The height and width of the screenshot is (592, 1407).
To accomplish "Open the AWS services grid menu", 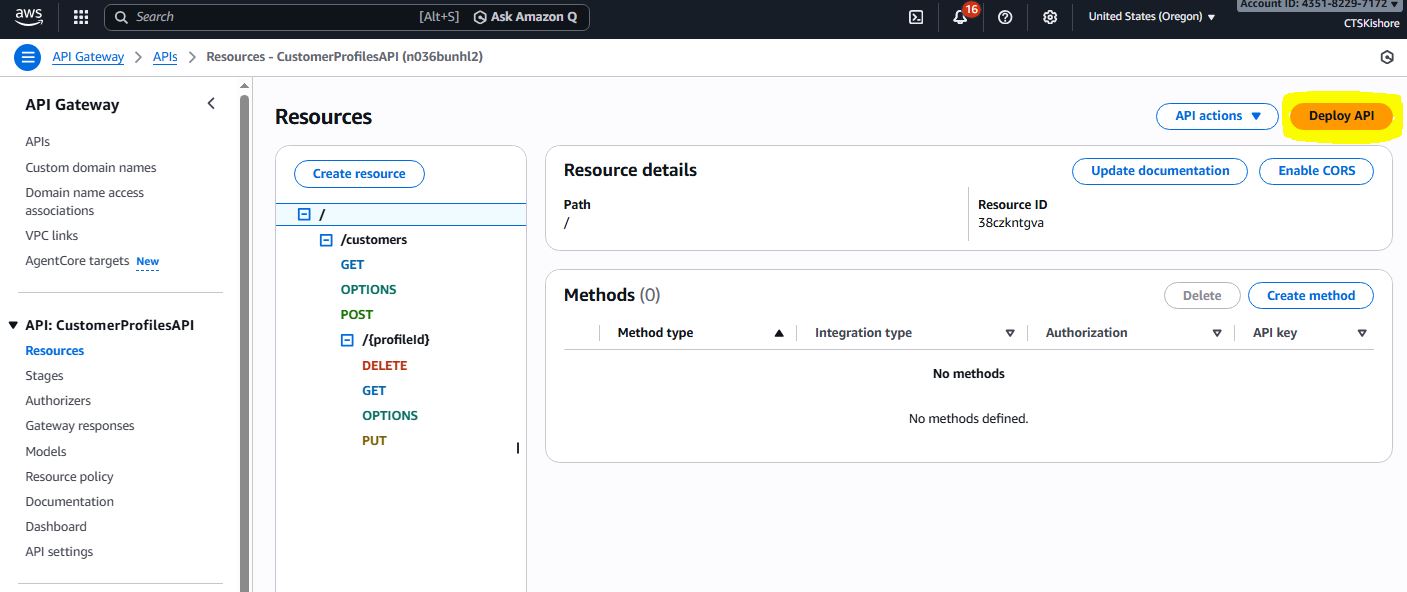I will pos(81,17).
